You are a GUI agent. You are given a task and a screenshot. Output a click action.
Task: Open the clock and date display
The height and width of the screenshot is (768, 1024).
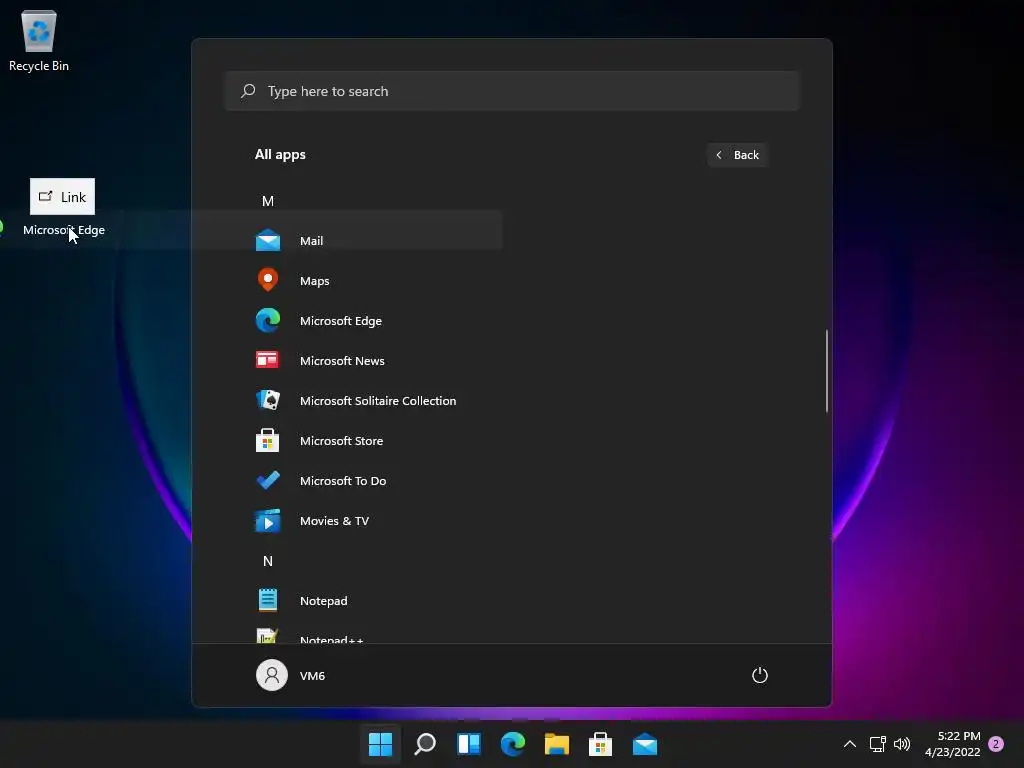[953, 744]
